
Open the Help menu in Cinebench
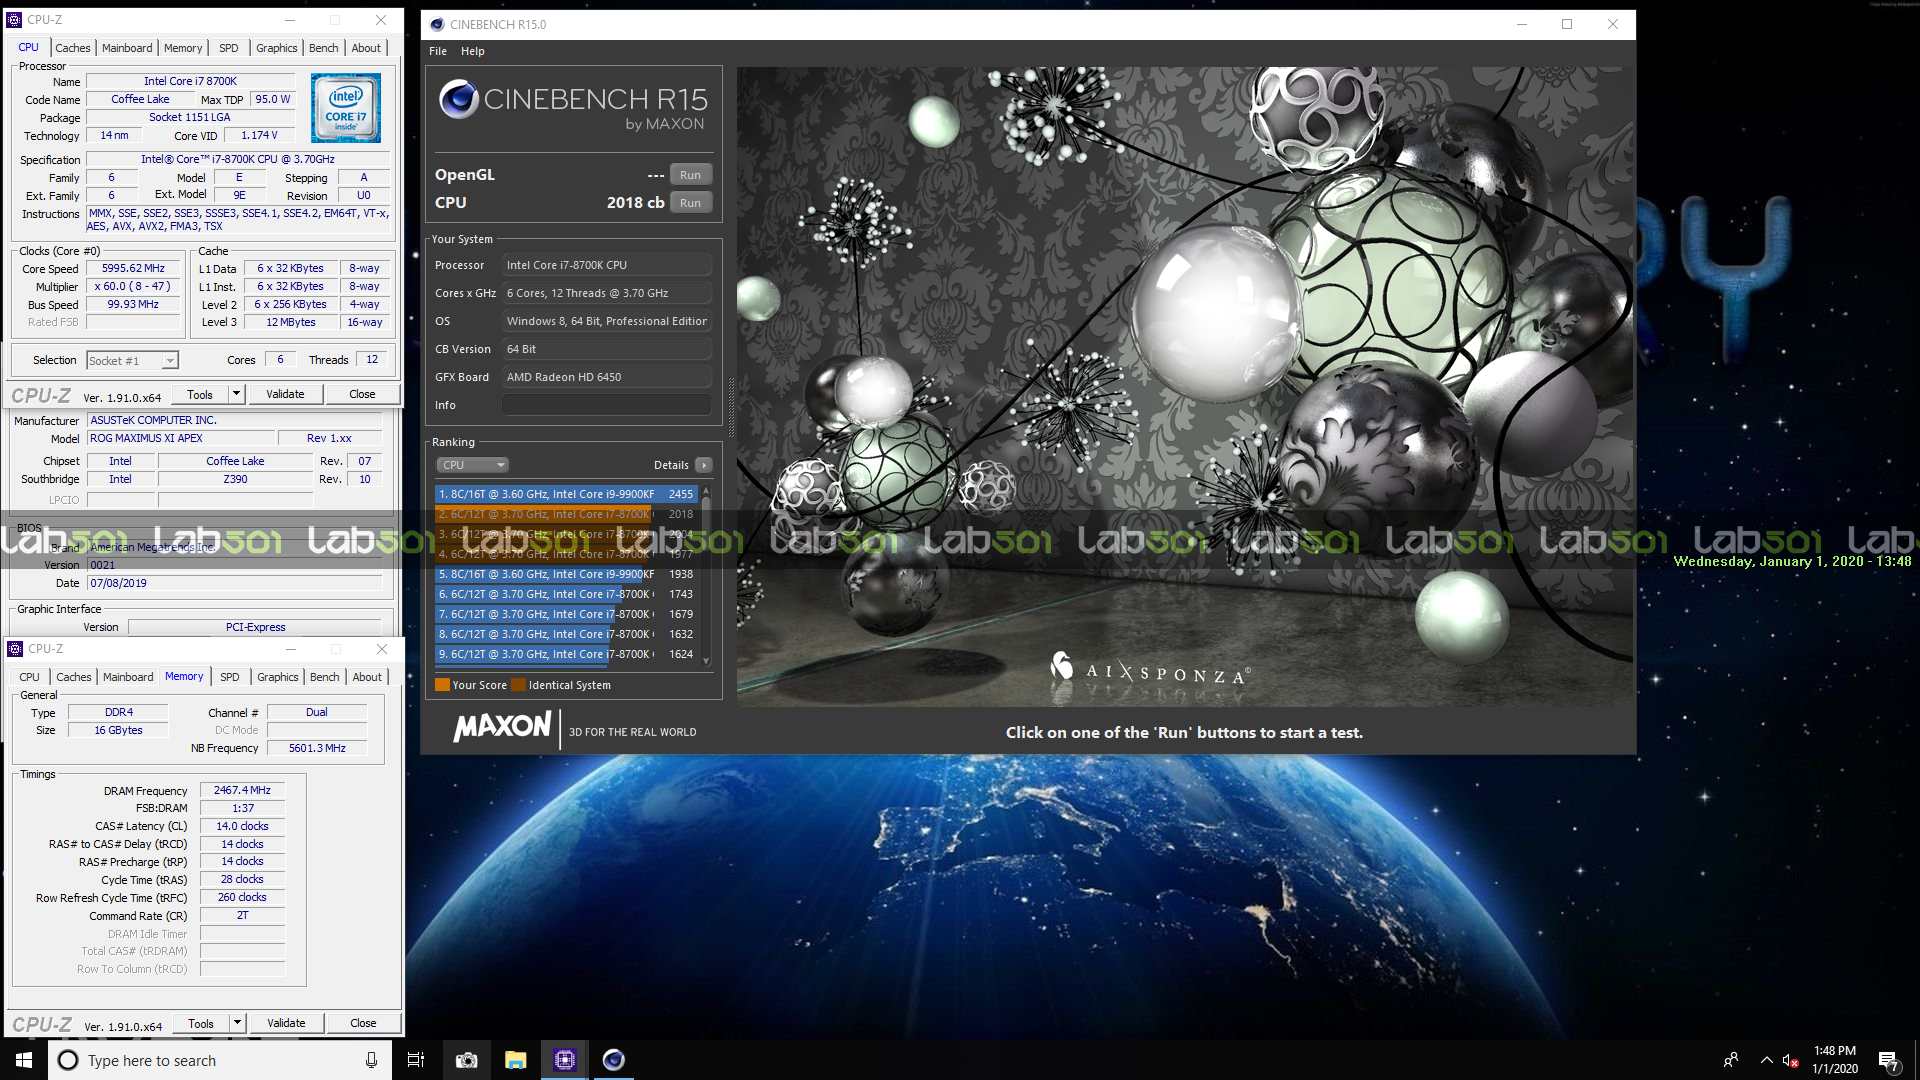473,51
